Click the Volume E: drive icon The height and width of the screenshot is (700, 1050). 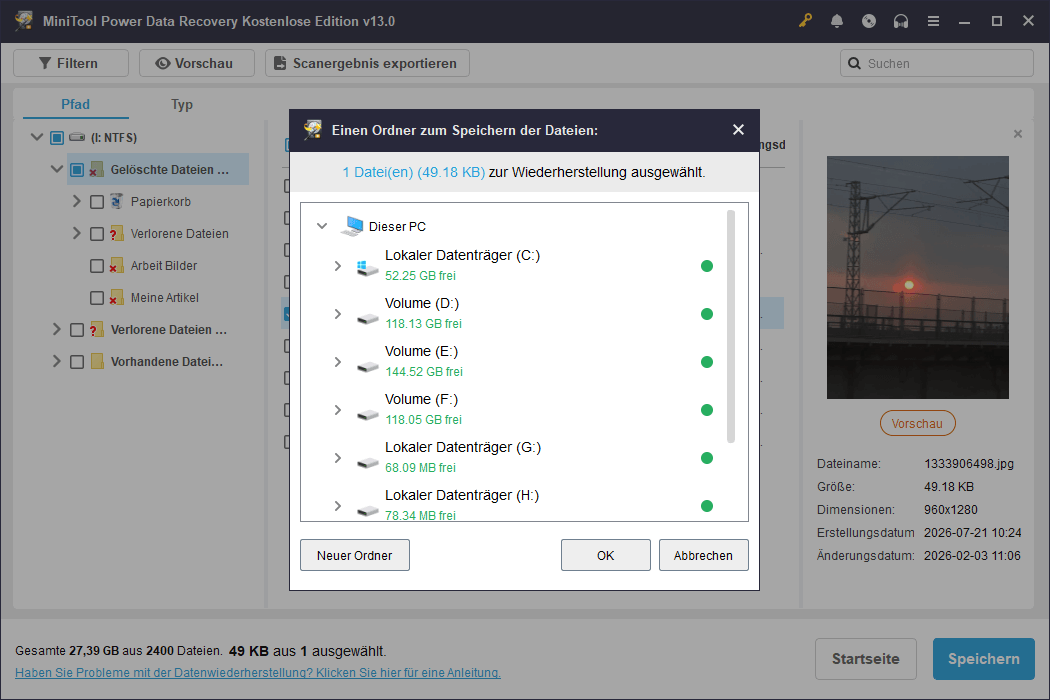(x=367, y=366)
